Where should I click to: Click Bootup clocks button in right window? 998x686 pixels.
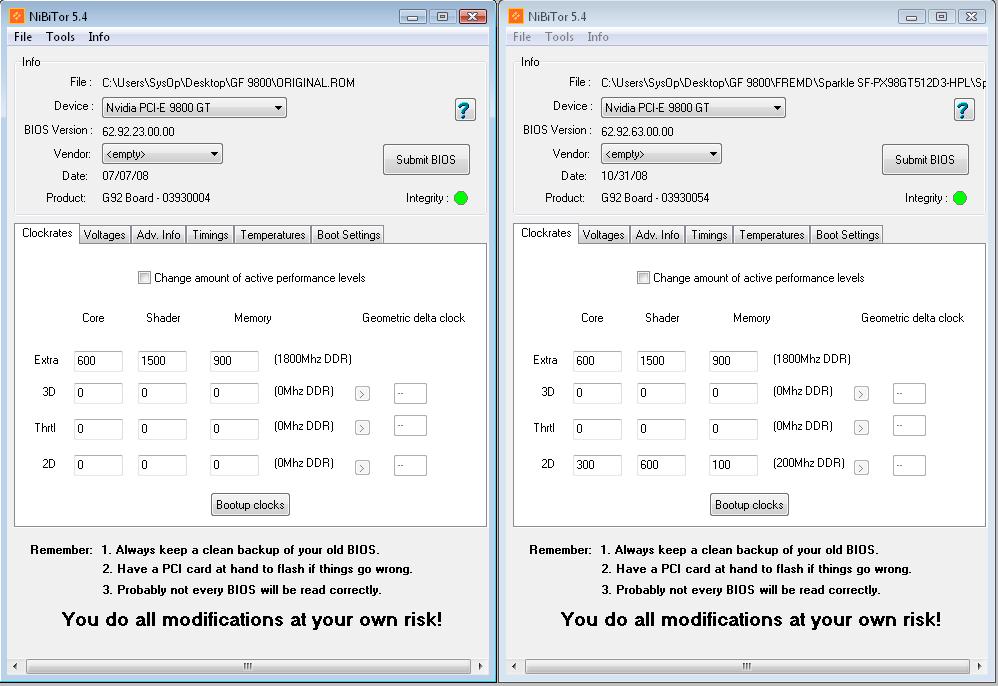coord(749,505)
